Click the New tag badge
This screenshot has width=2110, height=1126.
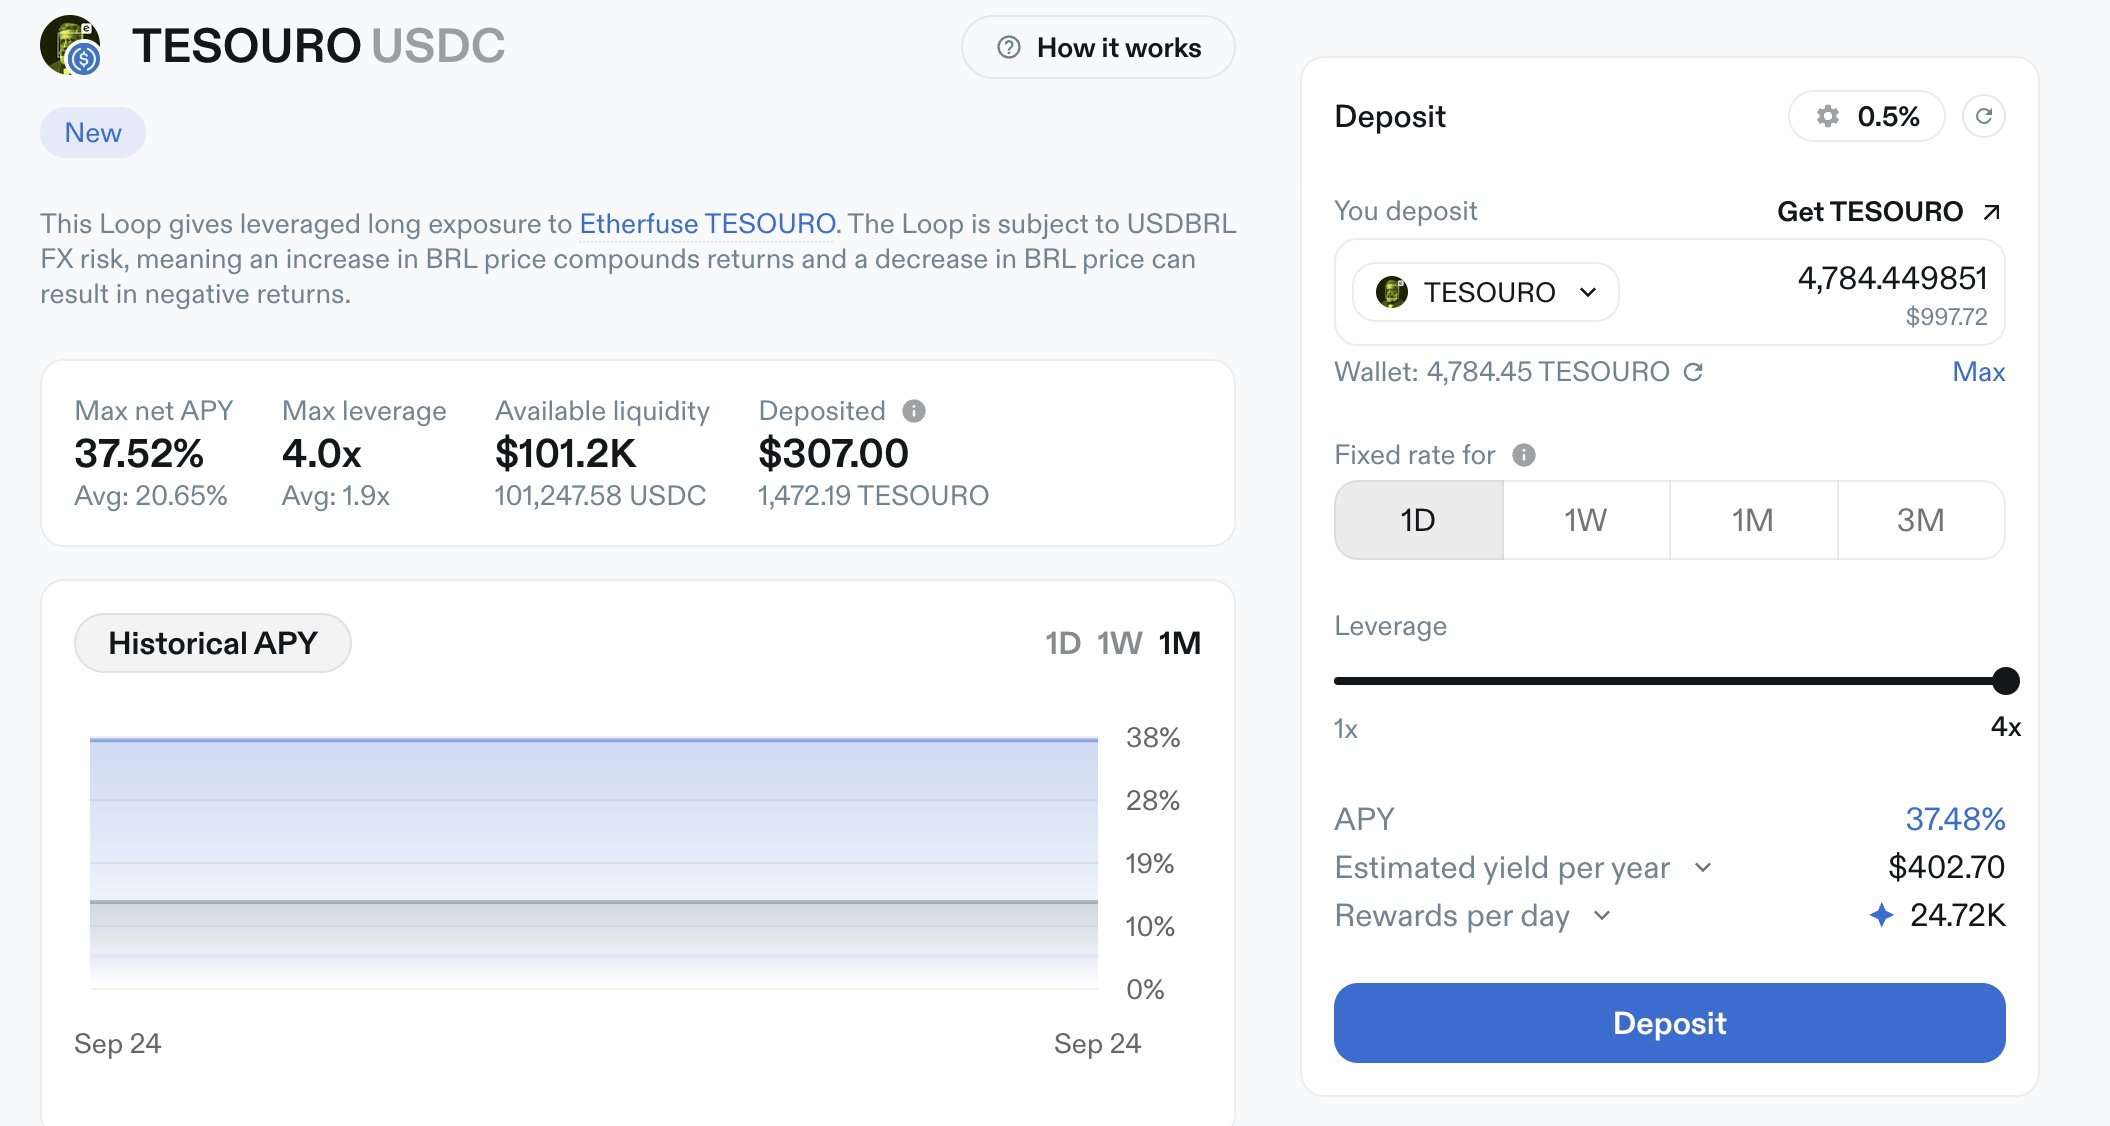93,132
